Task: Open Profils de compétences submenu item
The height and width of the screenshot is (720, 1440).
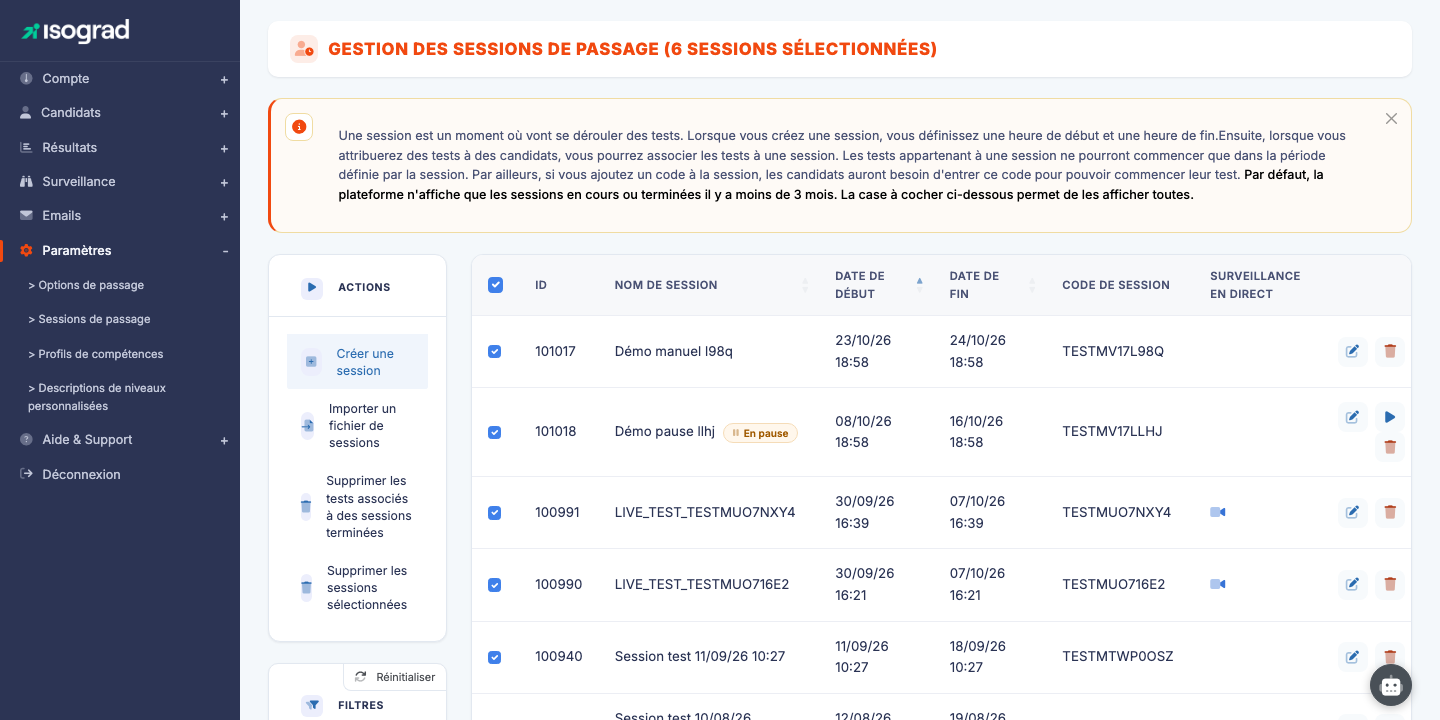Action: (96, 354)
